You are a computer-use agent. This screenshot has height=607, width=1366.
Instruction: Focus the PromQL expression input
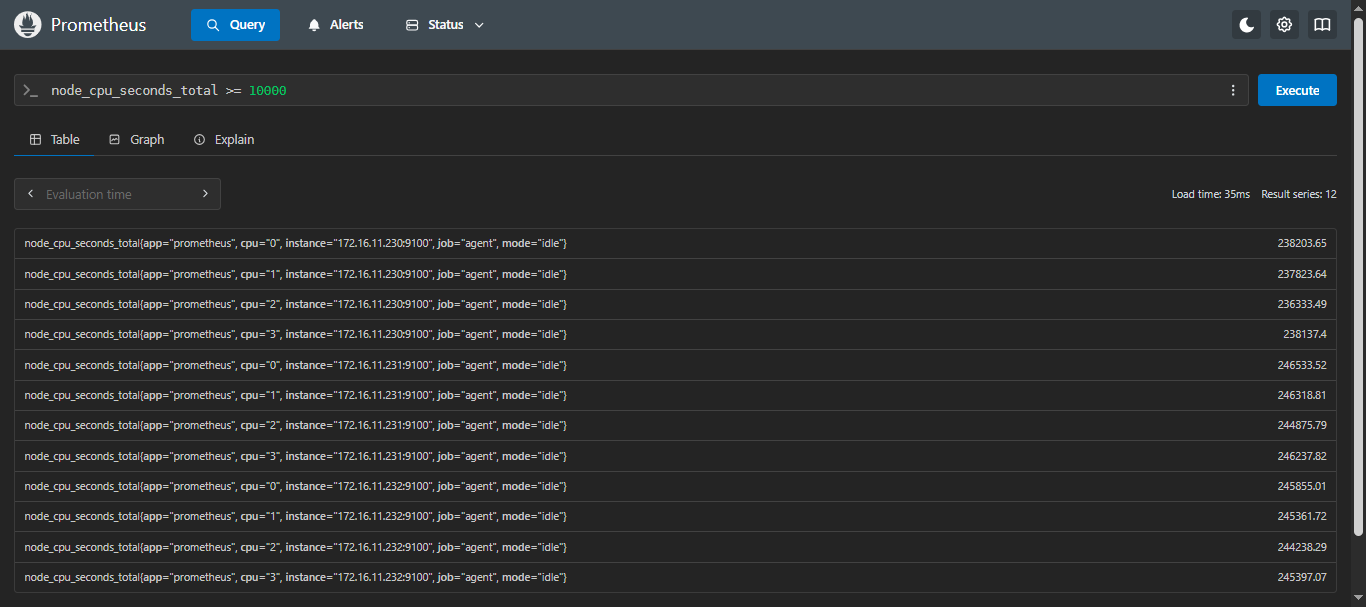click(630, 90)
